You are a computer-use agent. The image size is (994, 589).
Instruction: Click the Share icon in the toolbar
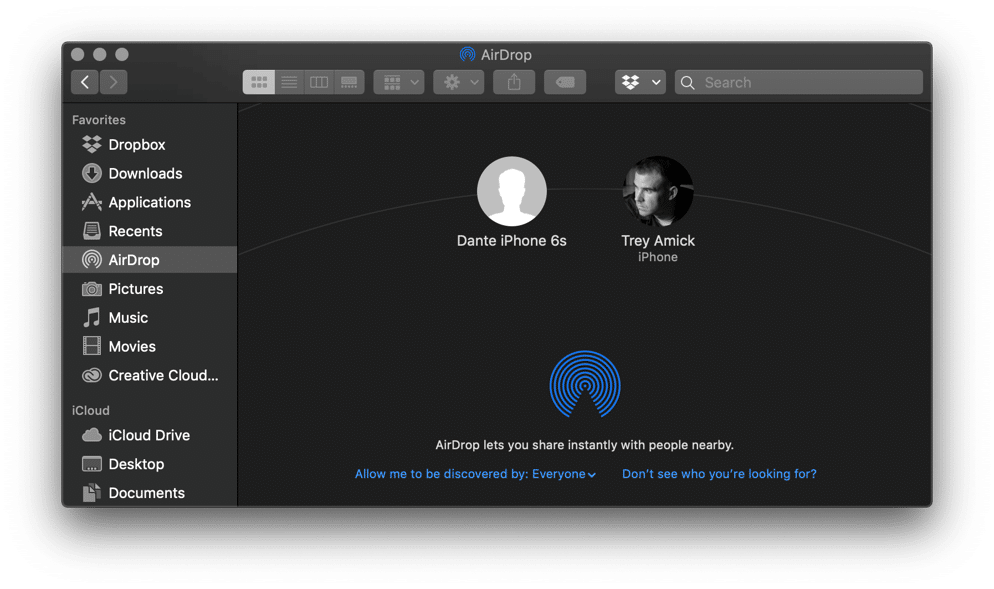point(514,82)
